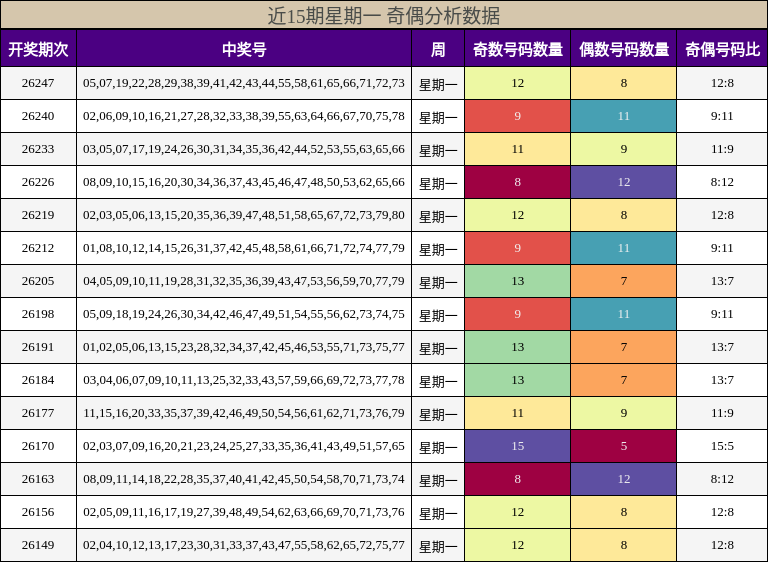Select draw number 26156
This screenshot has height=562, width=768.
pyautogui.click(x=38, y=512)
